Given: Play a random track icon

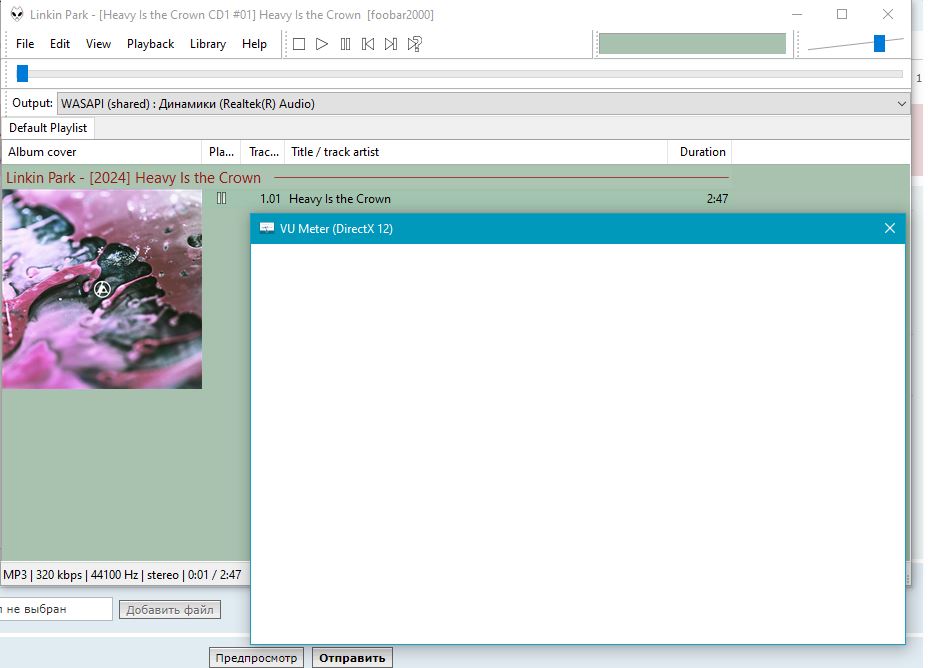Looking at the screenshot, I should [415, 44].
